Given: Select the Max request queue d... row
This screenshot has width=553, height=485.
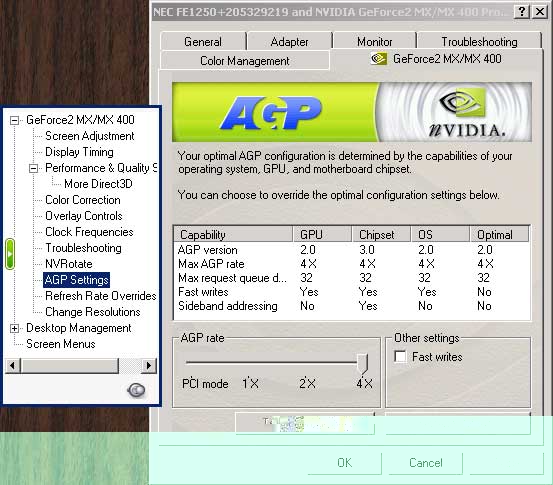Looking at the screenshot, I should tap(352, 278).
